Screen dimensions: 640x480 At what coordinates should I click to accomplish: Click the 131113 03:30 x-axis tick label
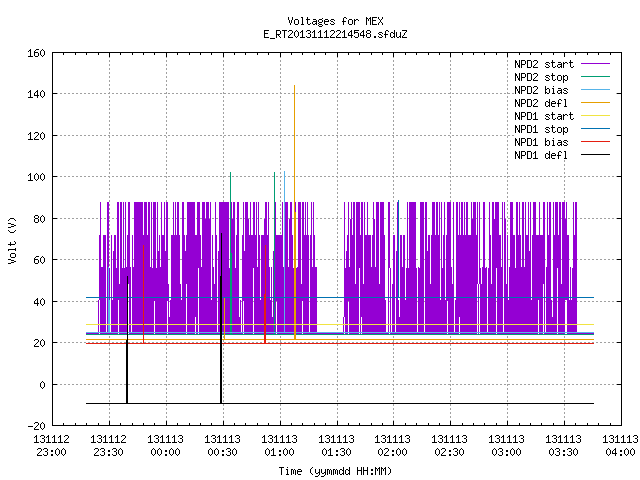pos(564,446)
